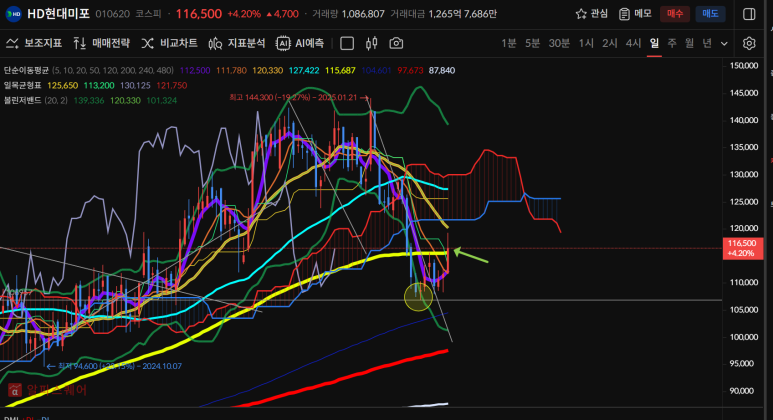Click stock name HD현대미포
Screen dimensions: 773x420
pyautogui.click(x=58, y=14)
